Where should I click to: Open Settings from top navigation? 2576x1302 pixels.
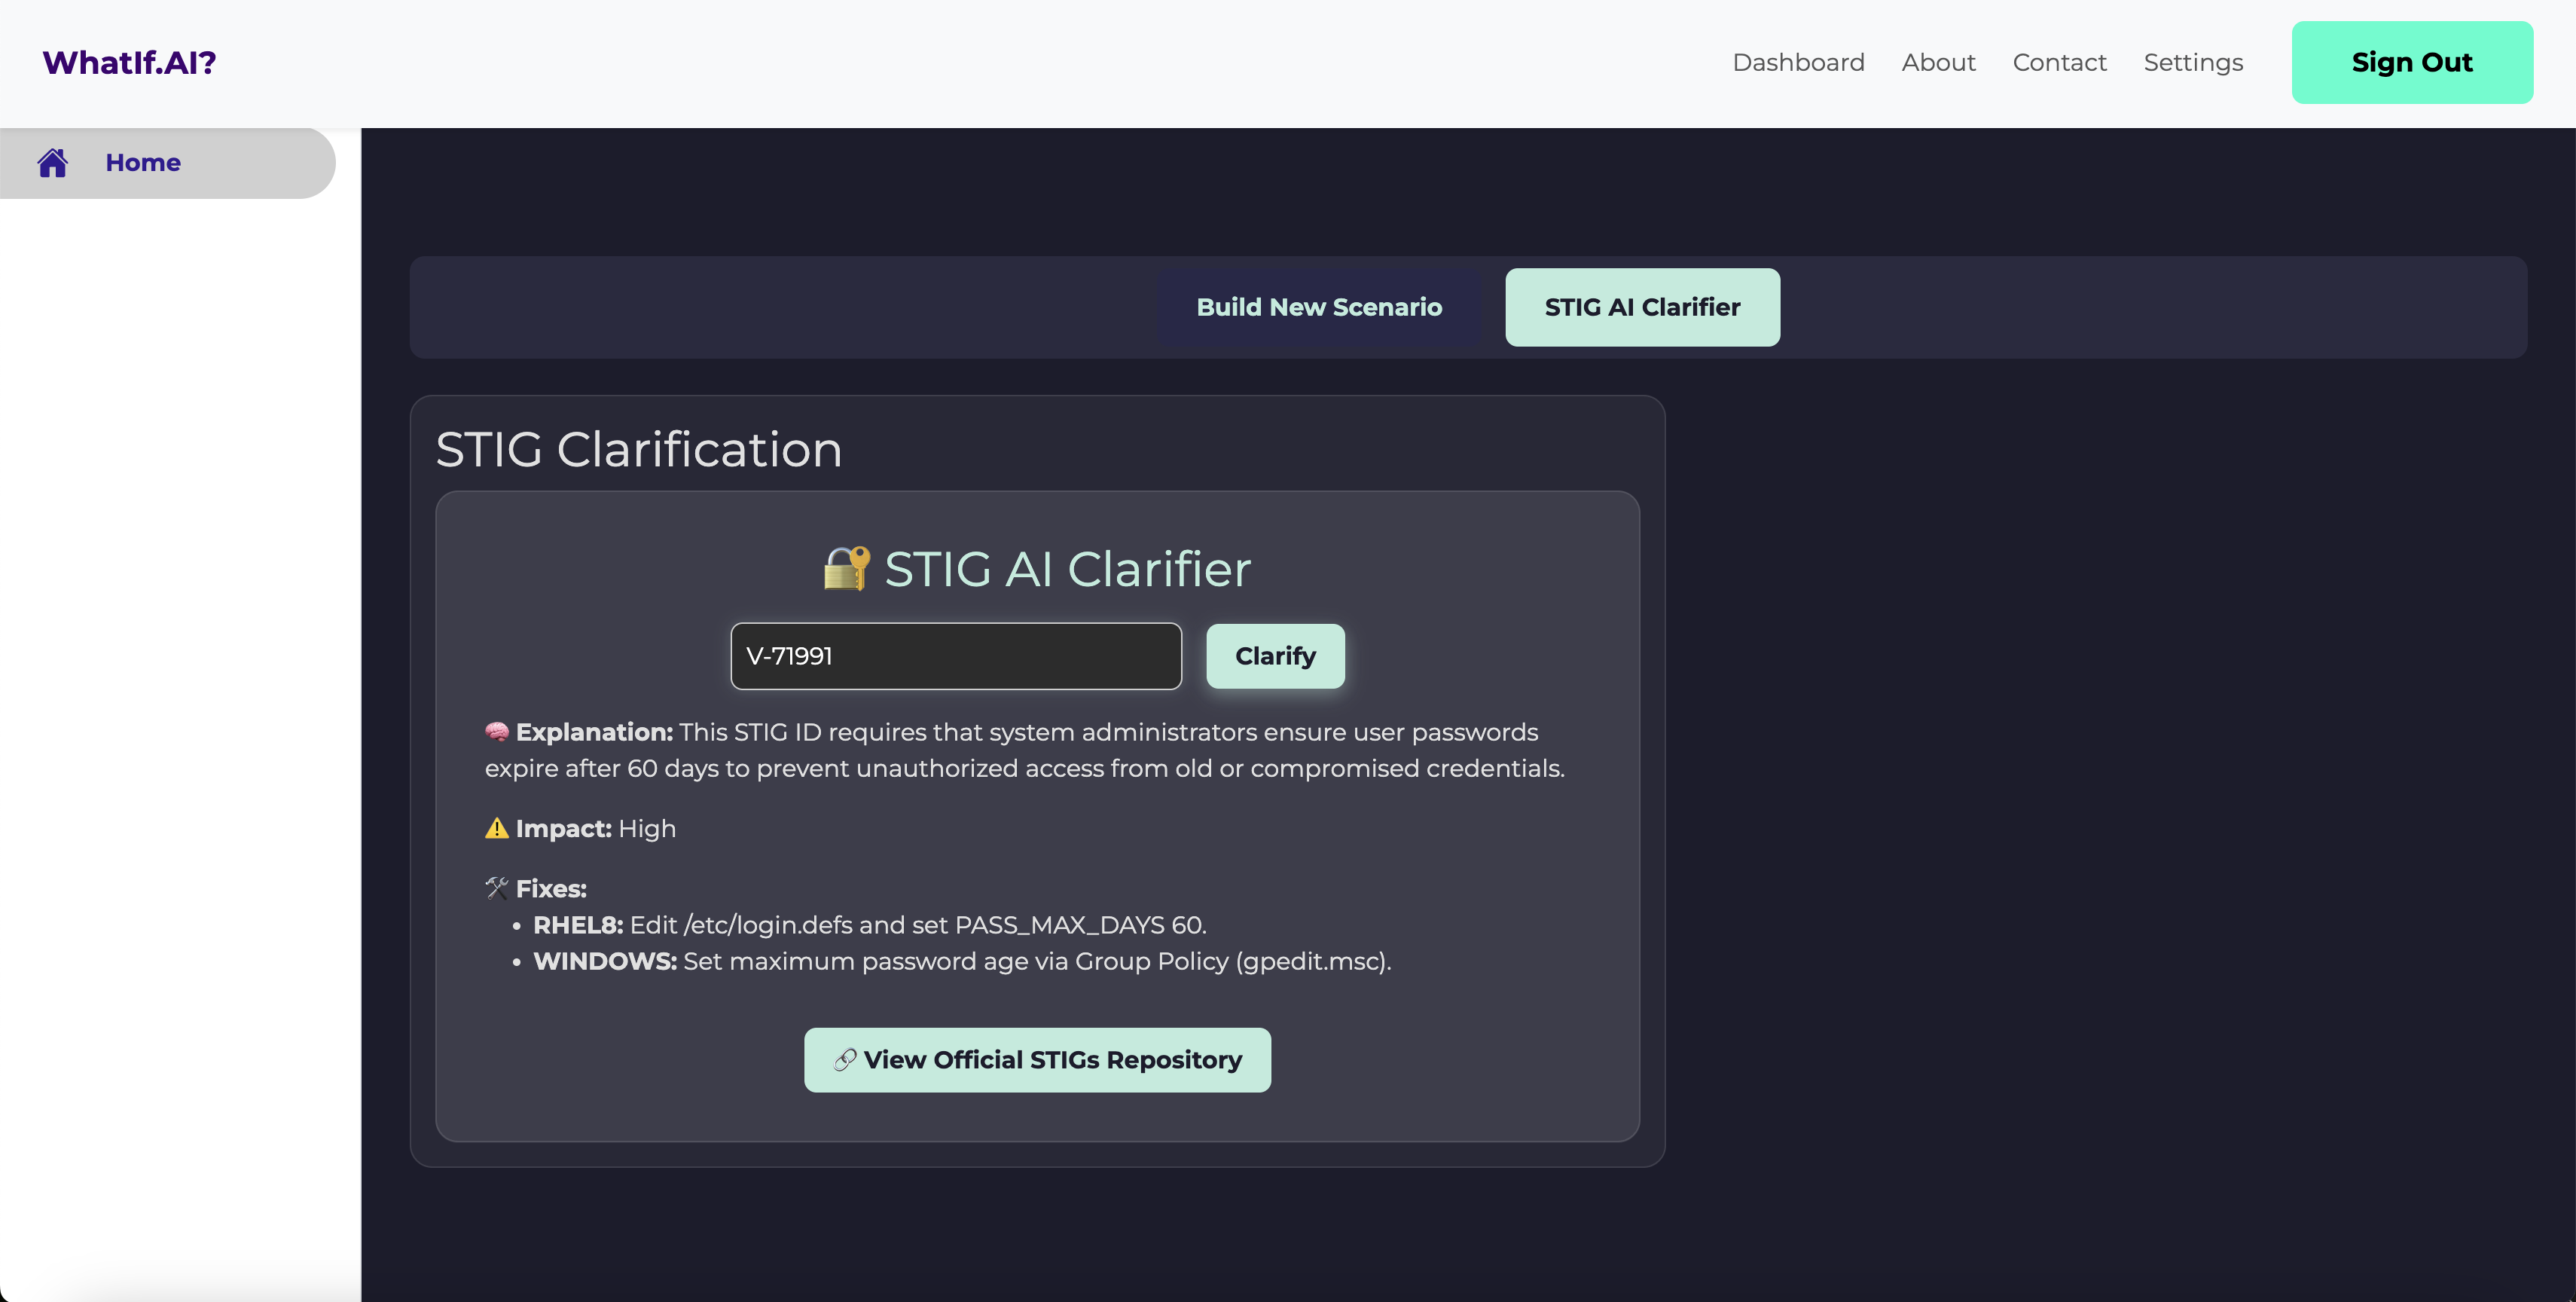click(x=2193, y=62)
